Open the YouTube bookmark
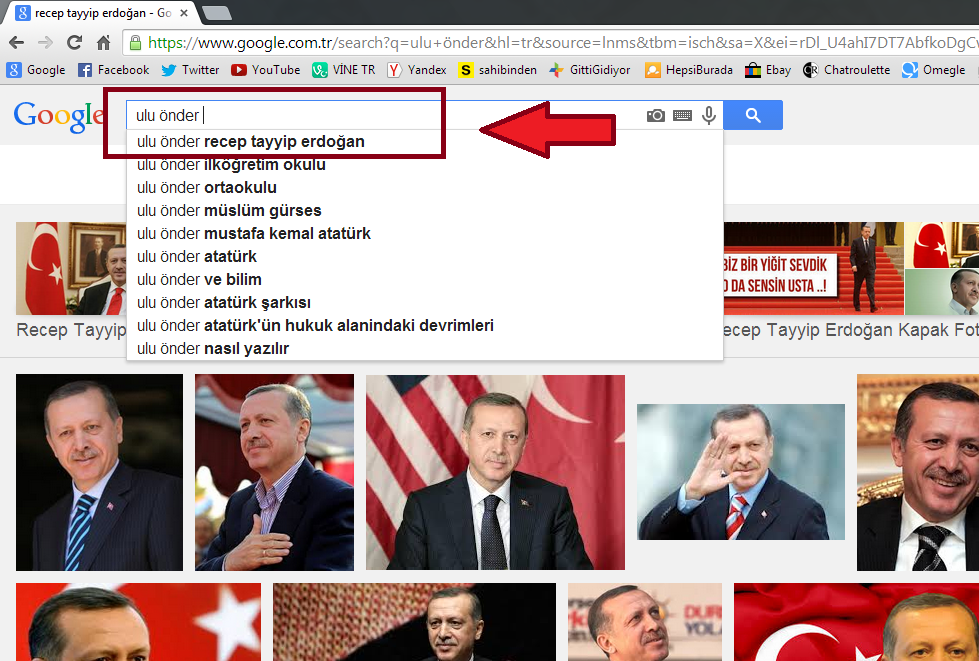 click(265, 70)
